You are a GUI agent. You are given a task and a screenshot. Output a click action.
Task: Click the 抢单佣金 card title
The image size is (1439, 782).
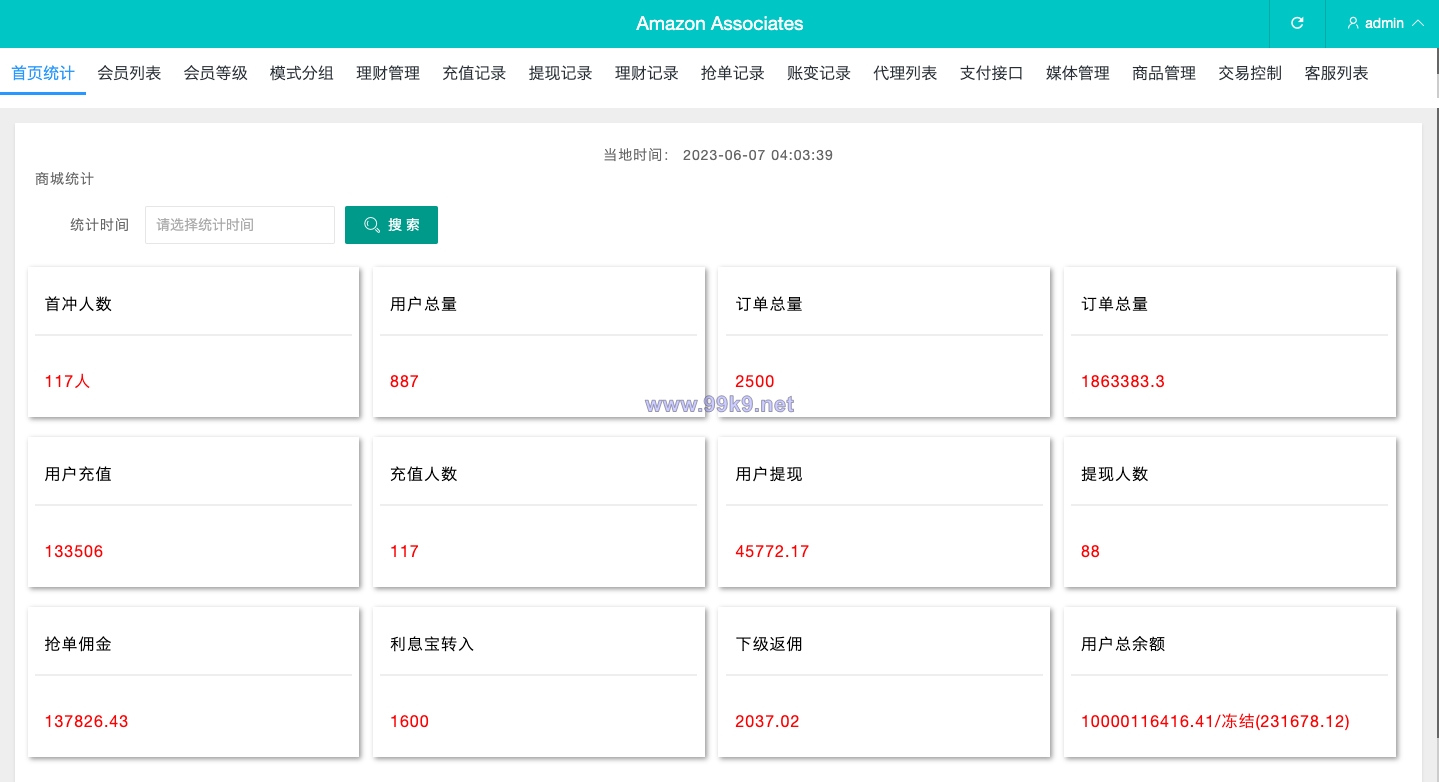tap(78, 644)
